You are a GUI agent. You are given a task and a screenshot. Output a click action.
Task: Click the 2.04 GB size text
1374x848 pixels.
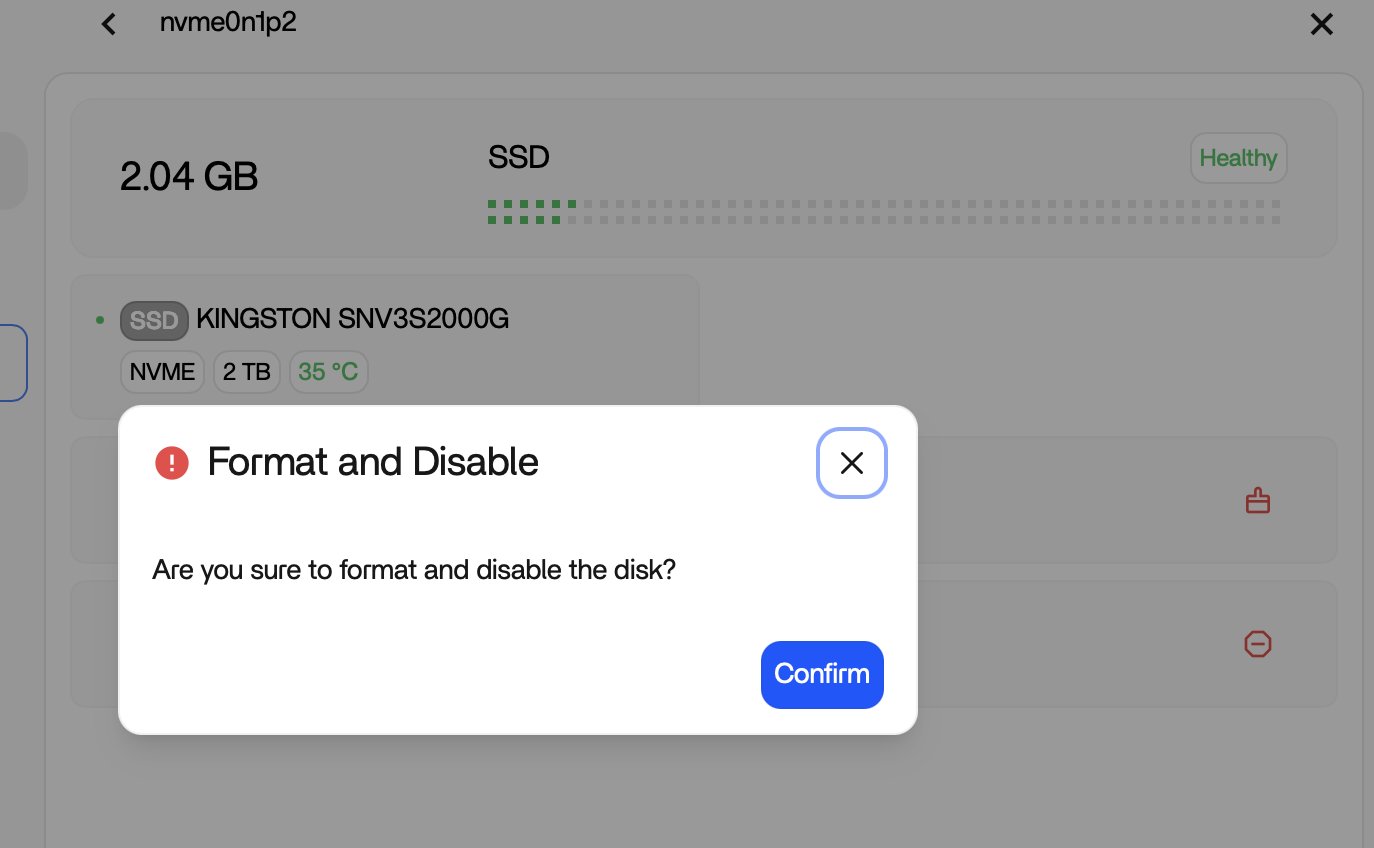(x=189, y=177)
